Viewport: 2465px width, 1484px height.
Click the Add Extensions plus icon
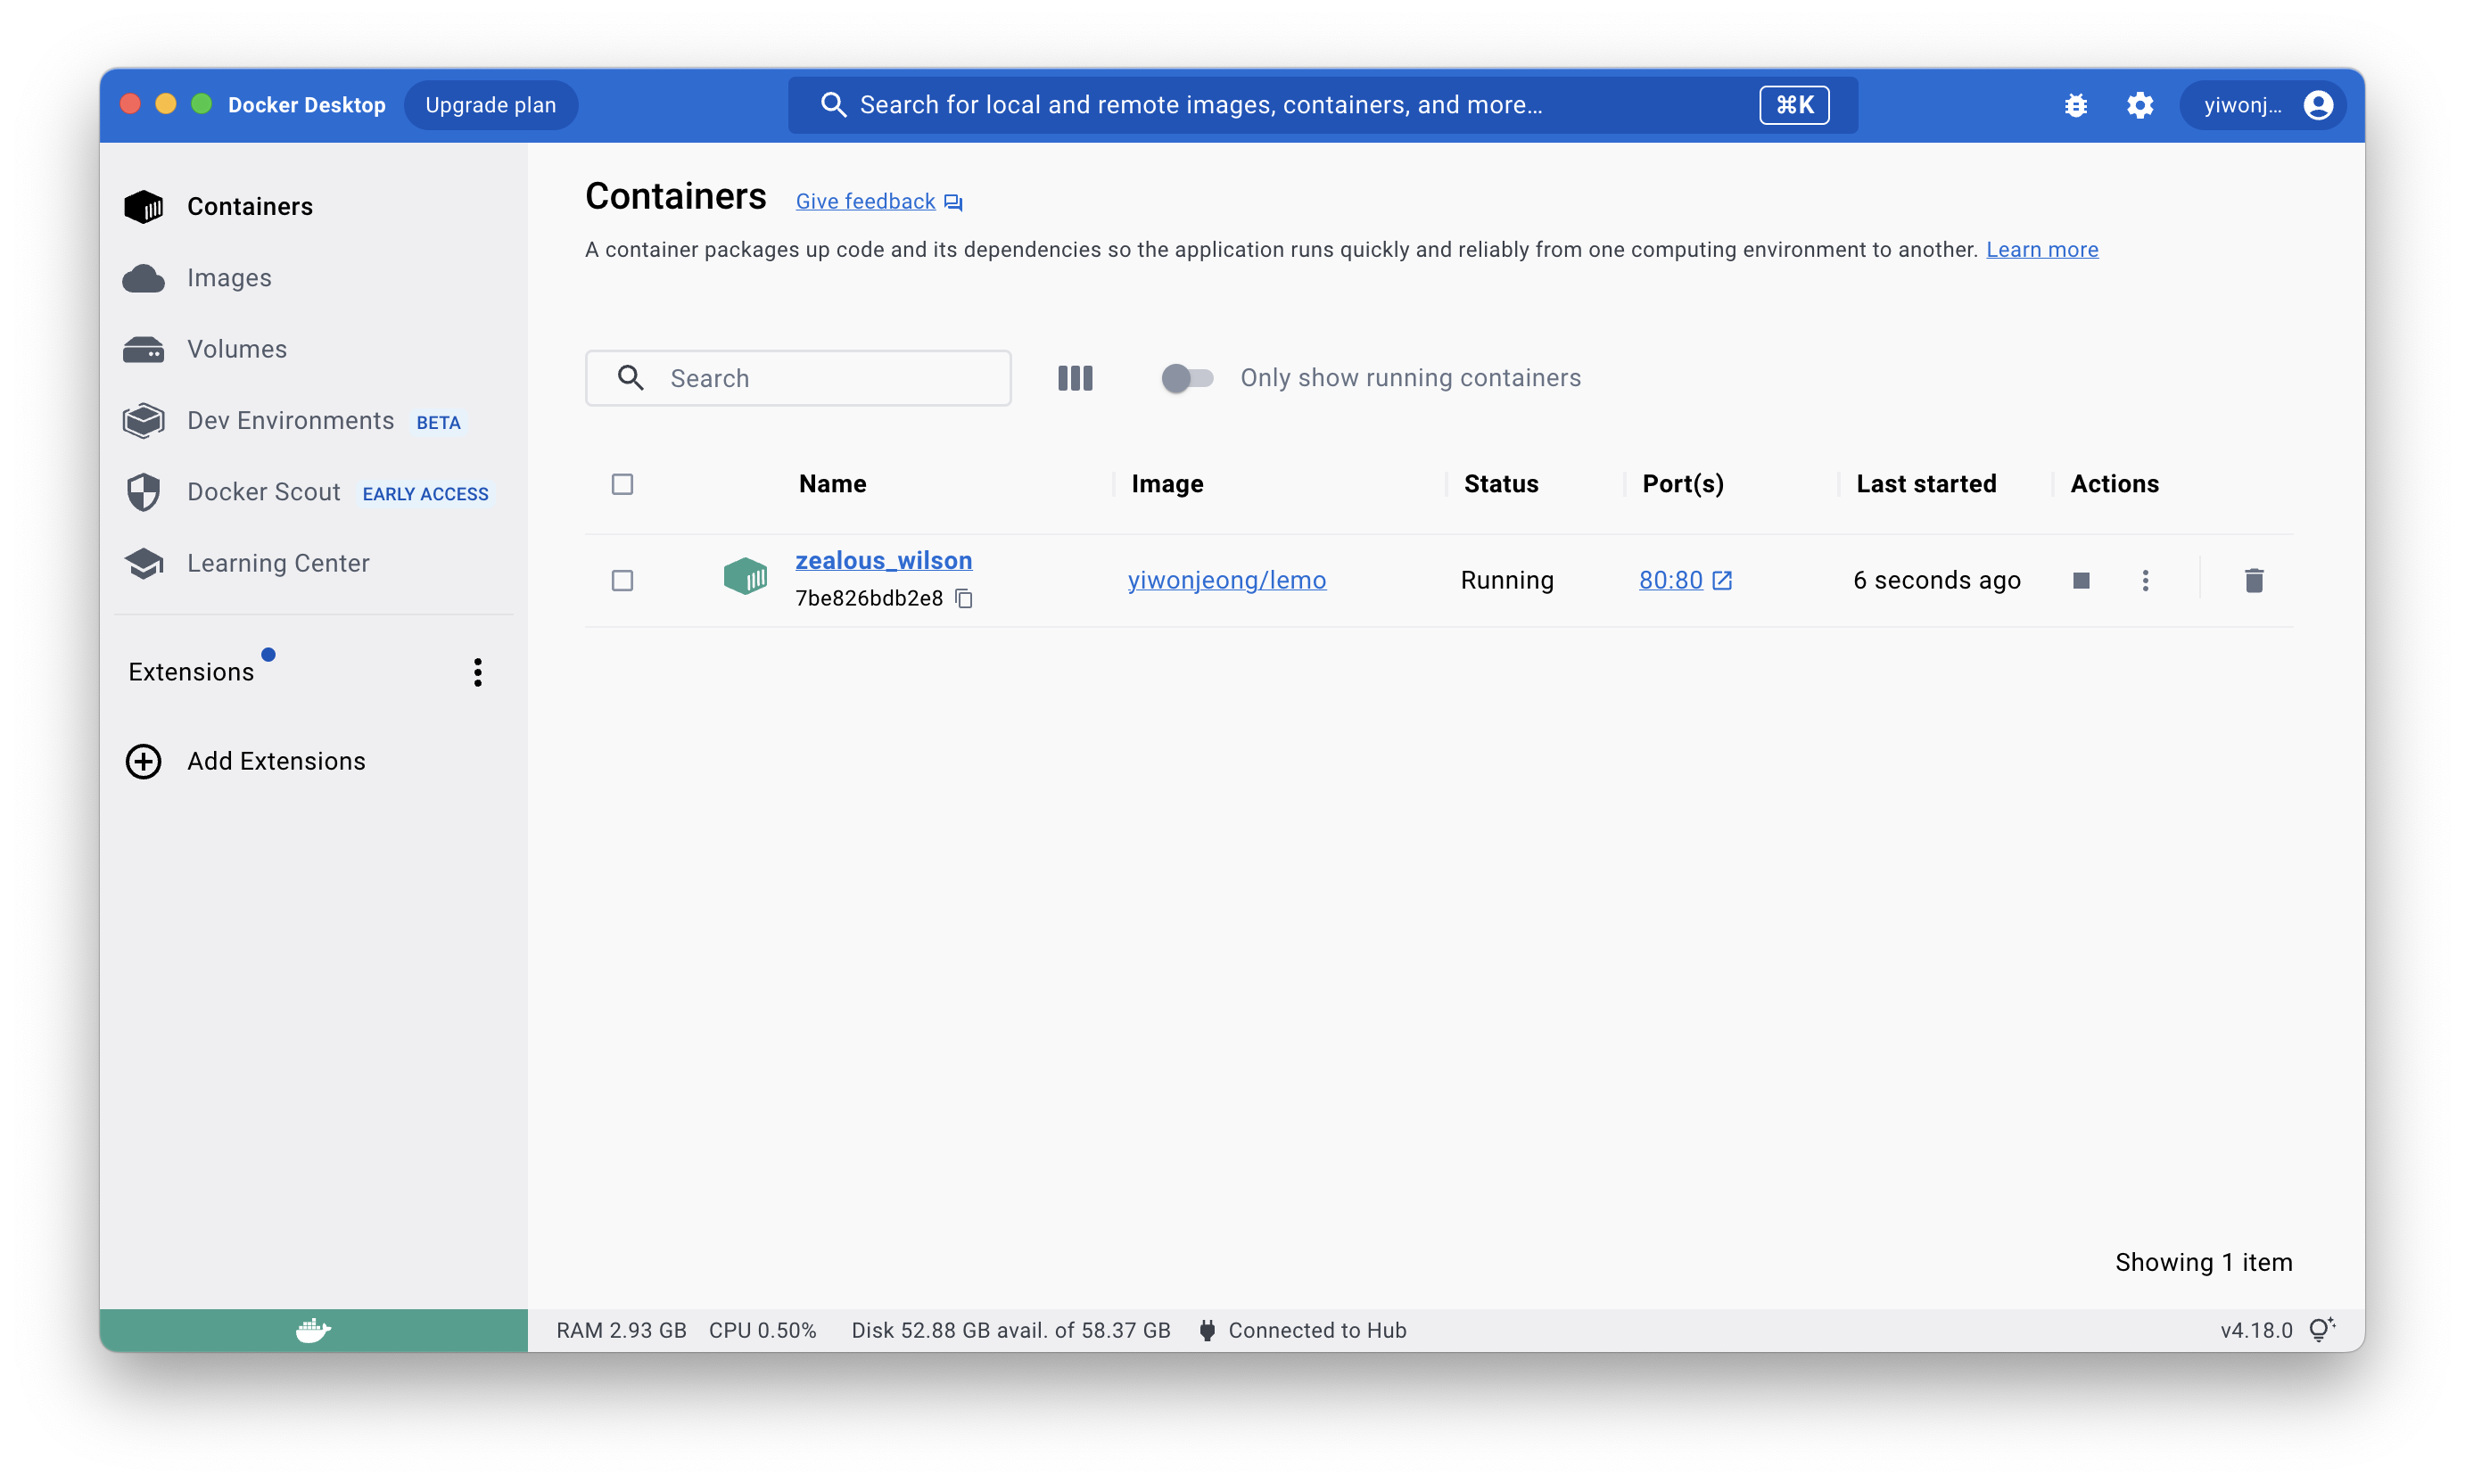143,761
